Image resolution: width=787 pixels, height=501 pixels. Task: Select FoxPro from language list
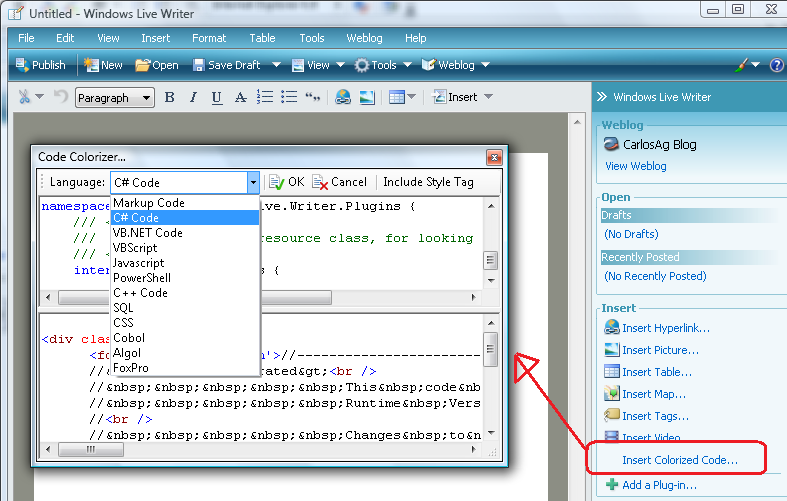[185, 368]
